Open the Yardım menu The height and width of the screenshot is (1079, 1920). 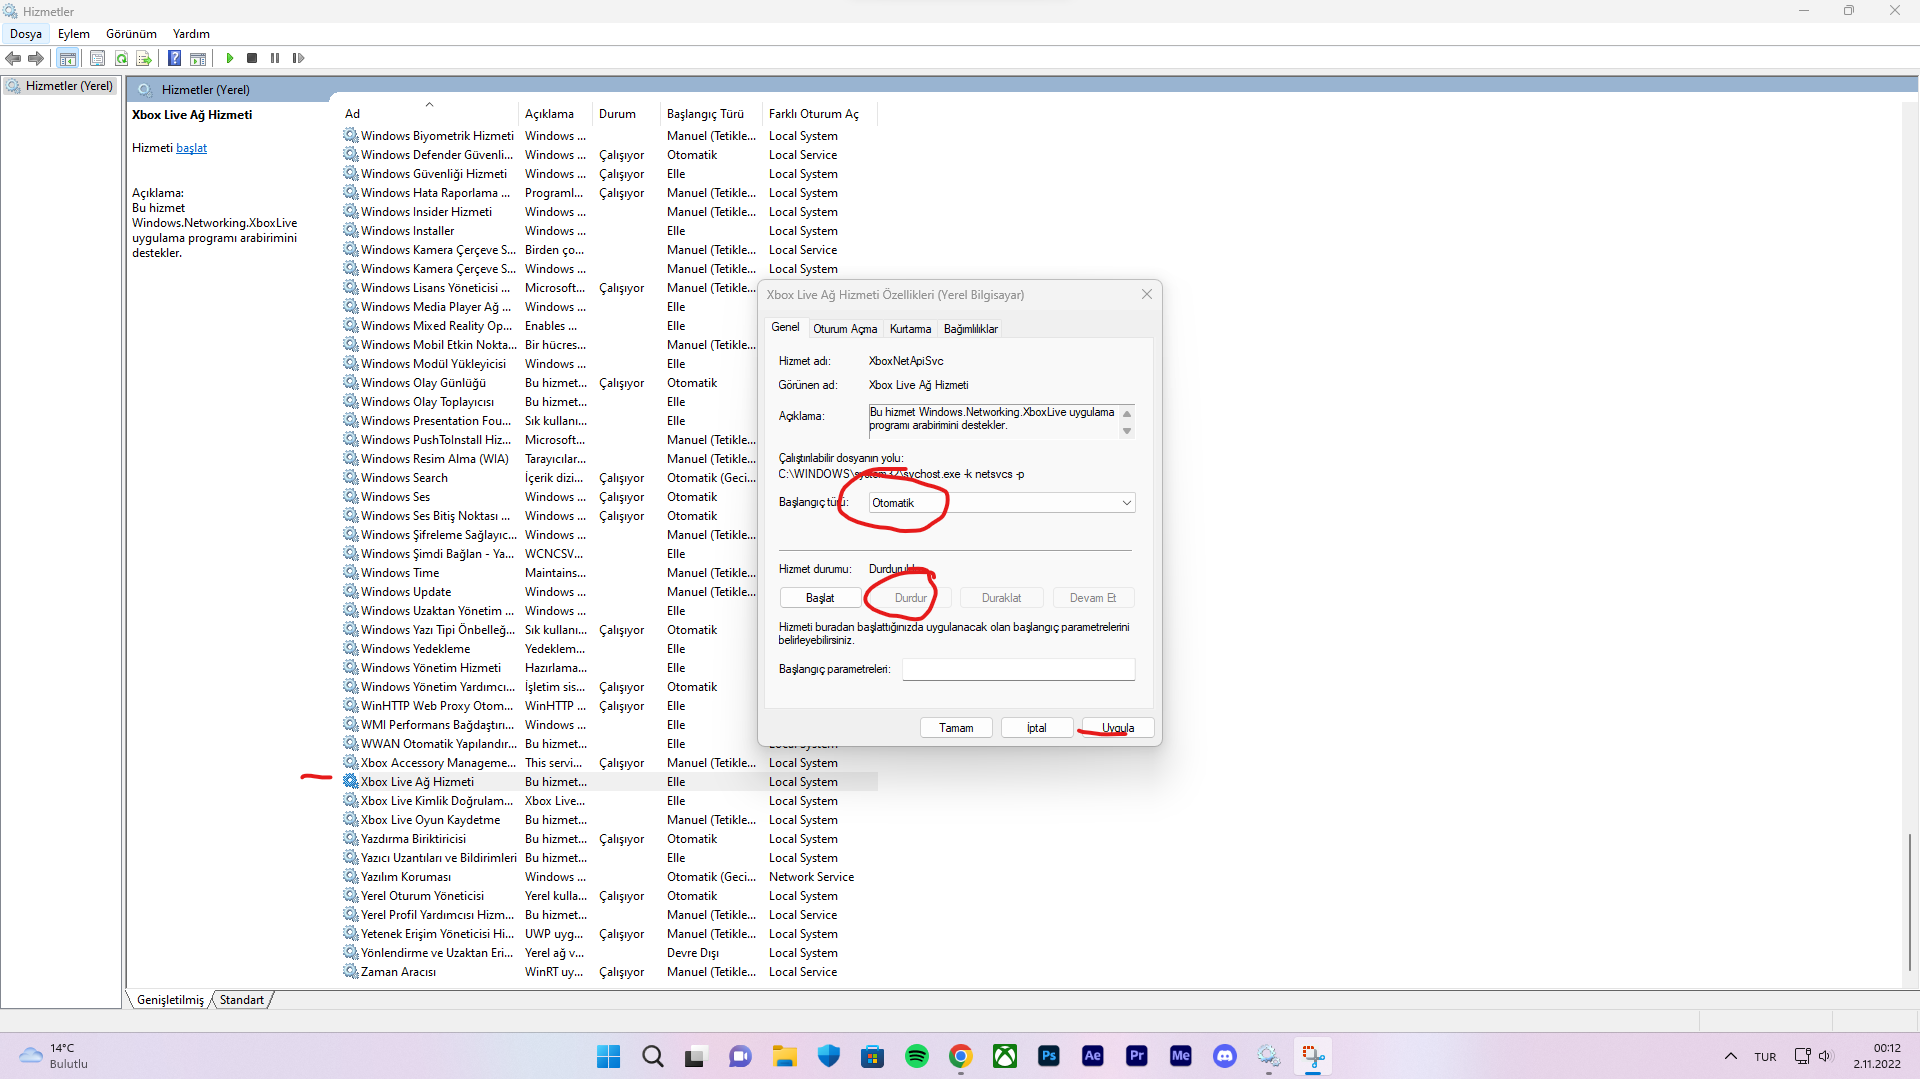191,34
